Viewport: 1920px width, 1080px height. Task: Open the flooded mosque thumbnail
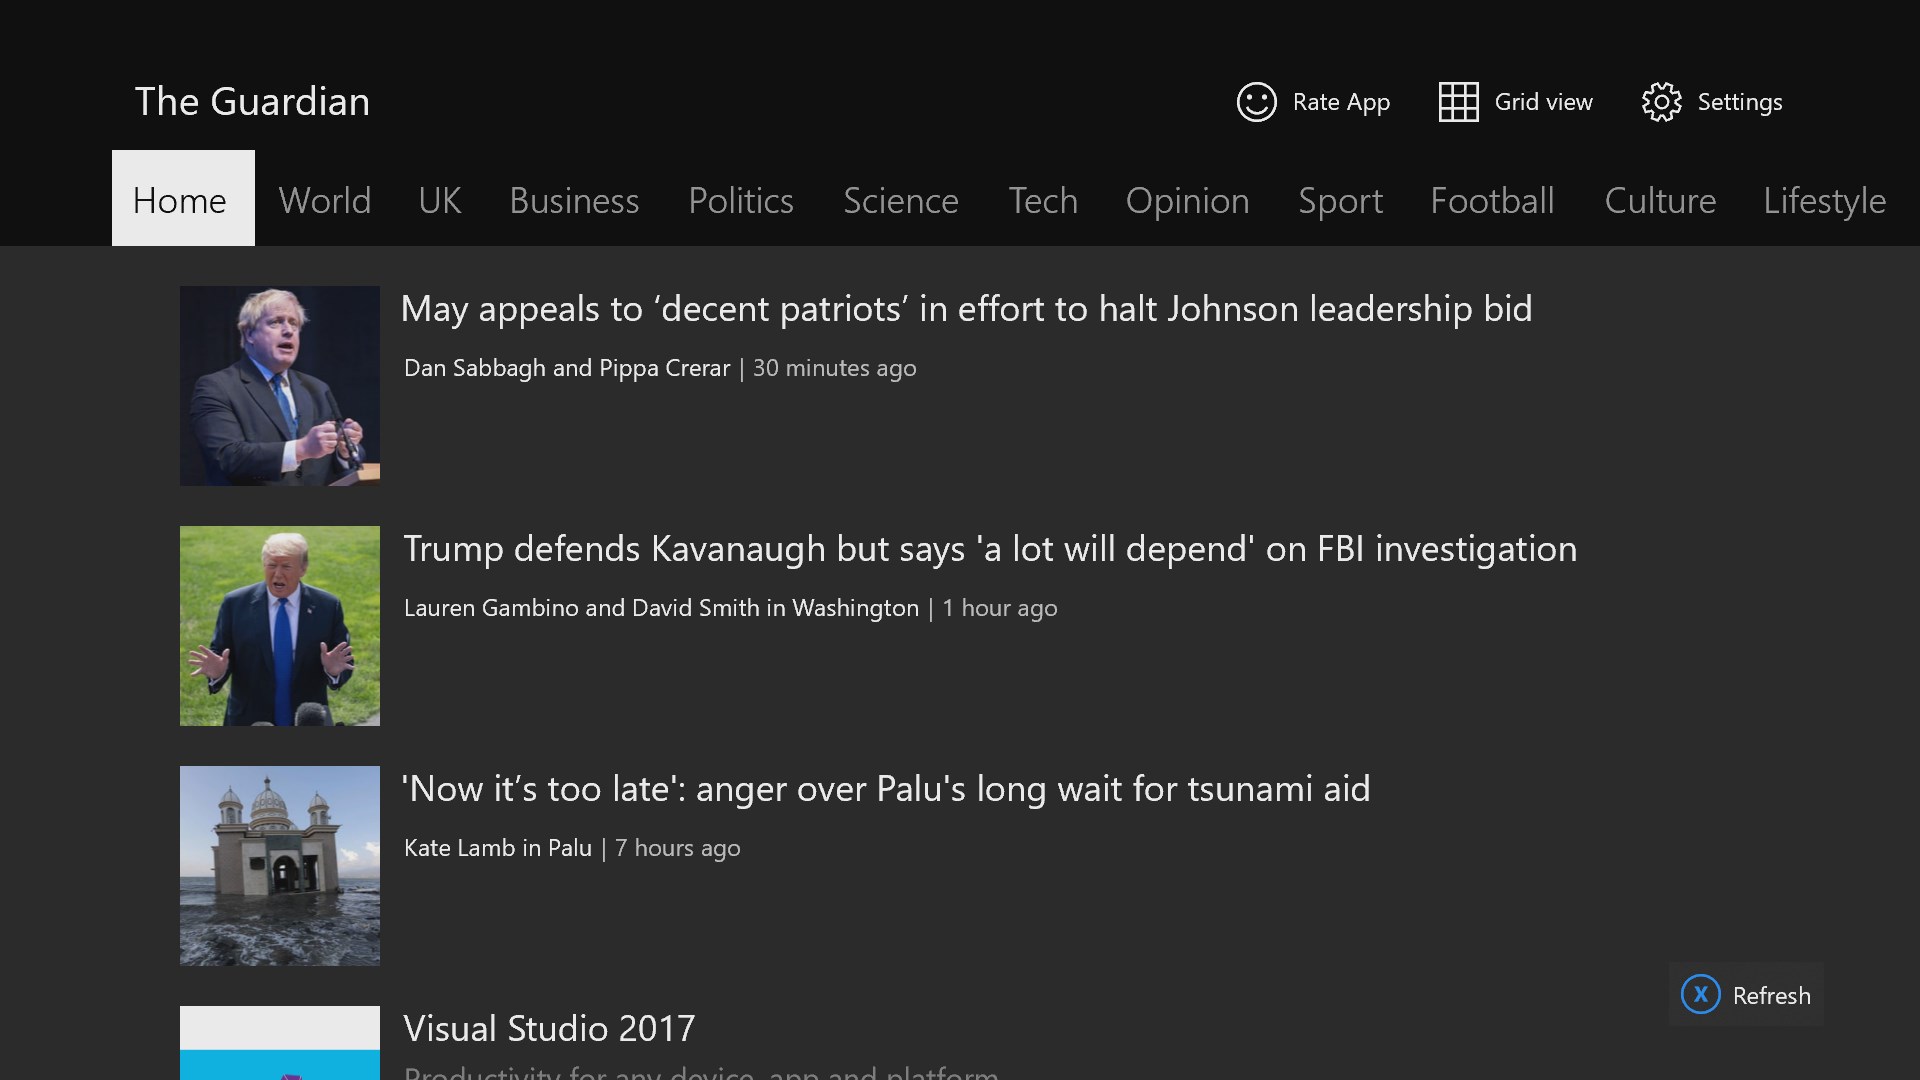(x=280, y=866)
